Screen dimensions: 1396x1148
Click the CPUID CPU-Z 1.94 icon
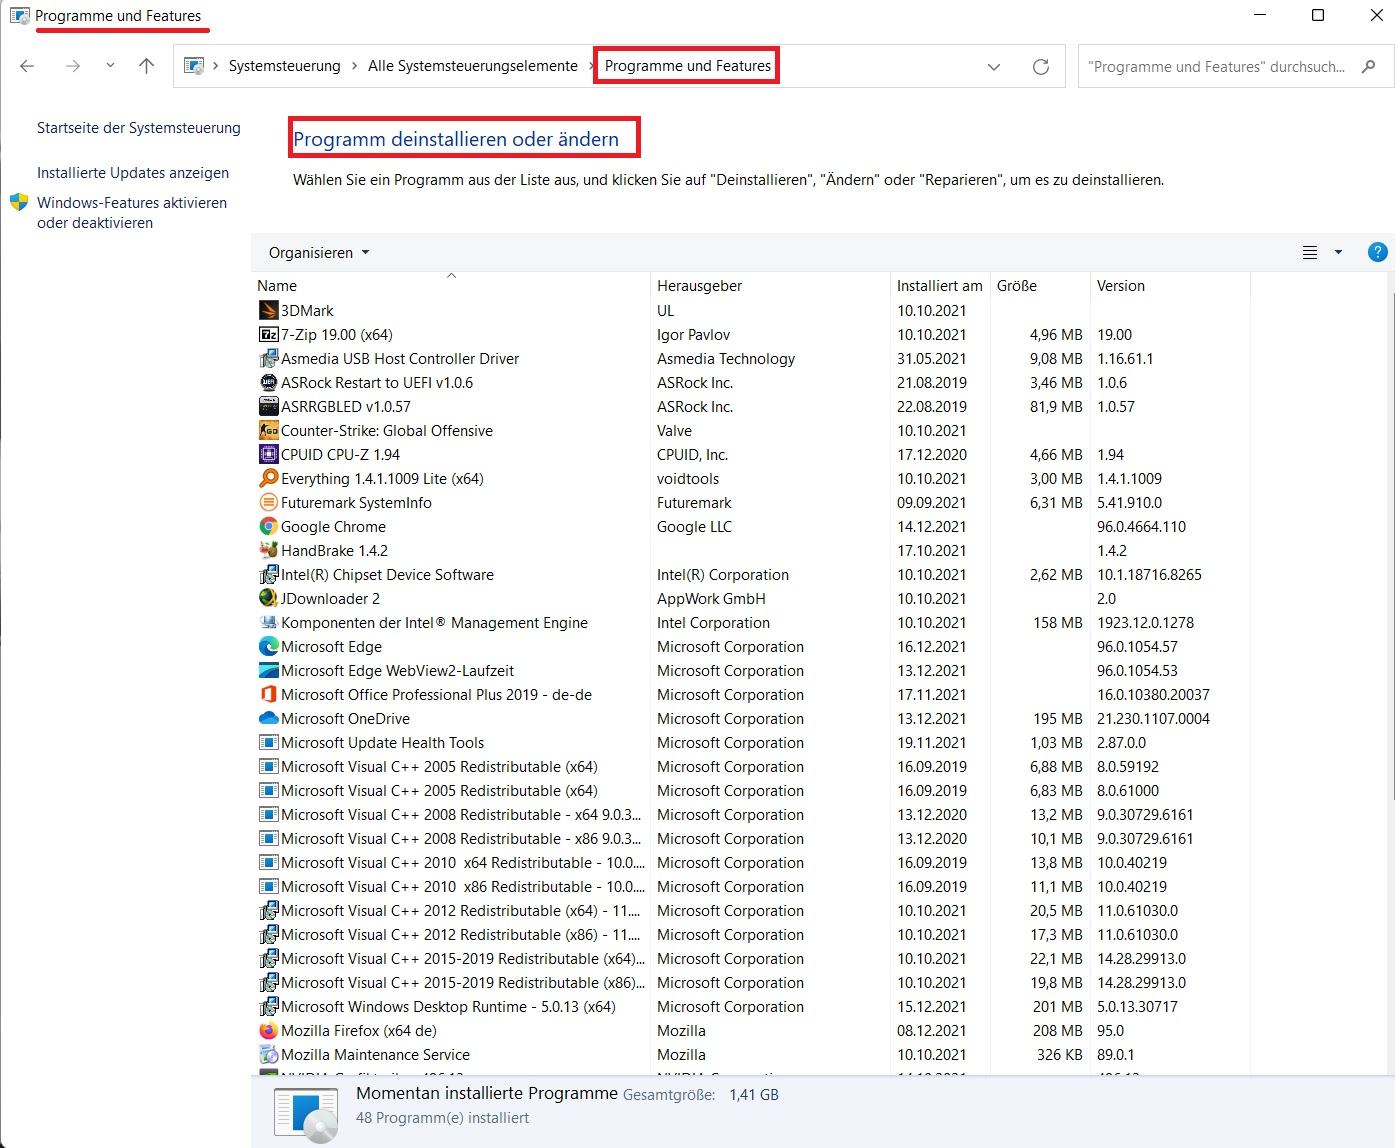pyautogui.click(x=268, y=455)
